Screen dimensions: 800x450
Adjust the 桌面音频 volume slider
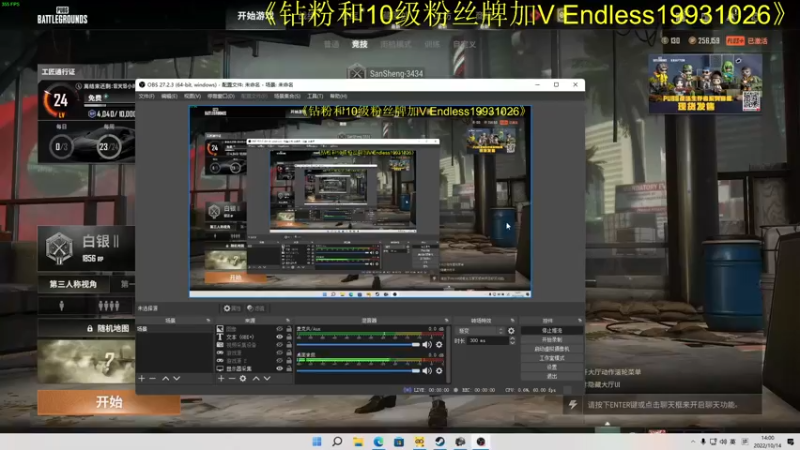point(358,371)
